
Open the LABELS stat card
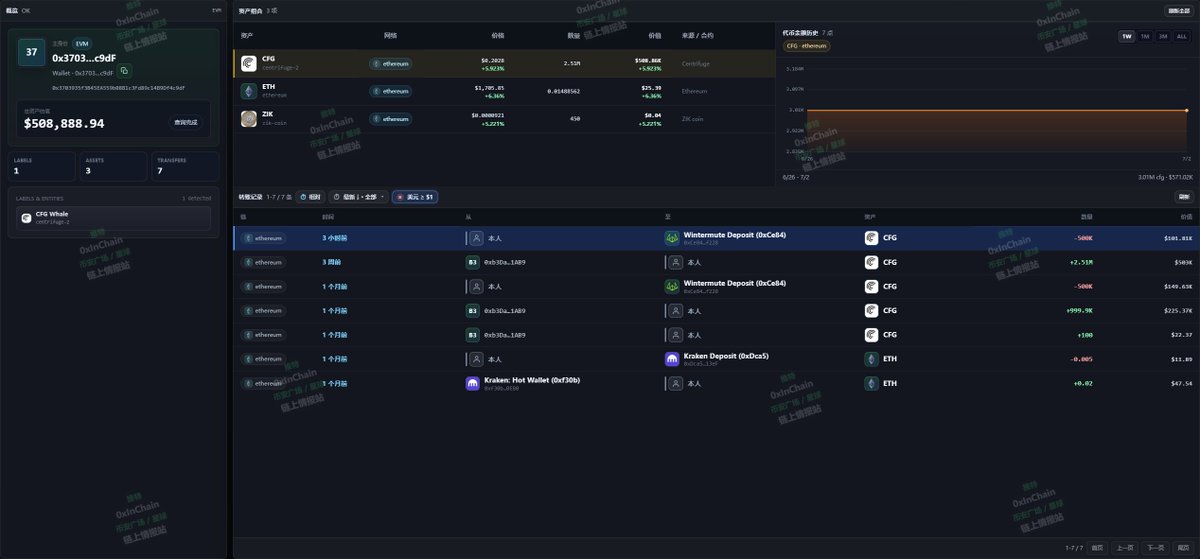point(41,167)
